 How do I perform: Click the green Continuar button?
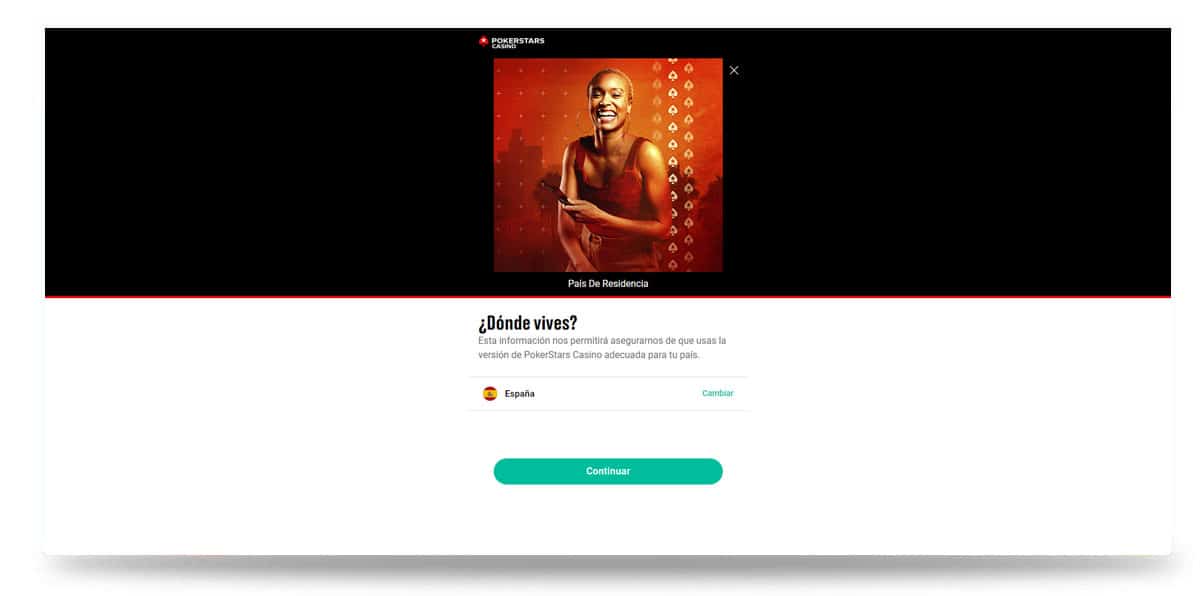[x=608, y=471]
